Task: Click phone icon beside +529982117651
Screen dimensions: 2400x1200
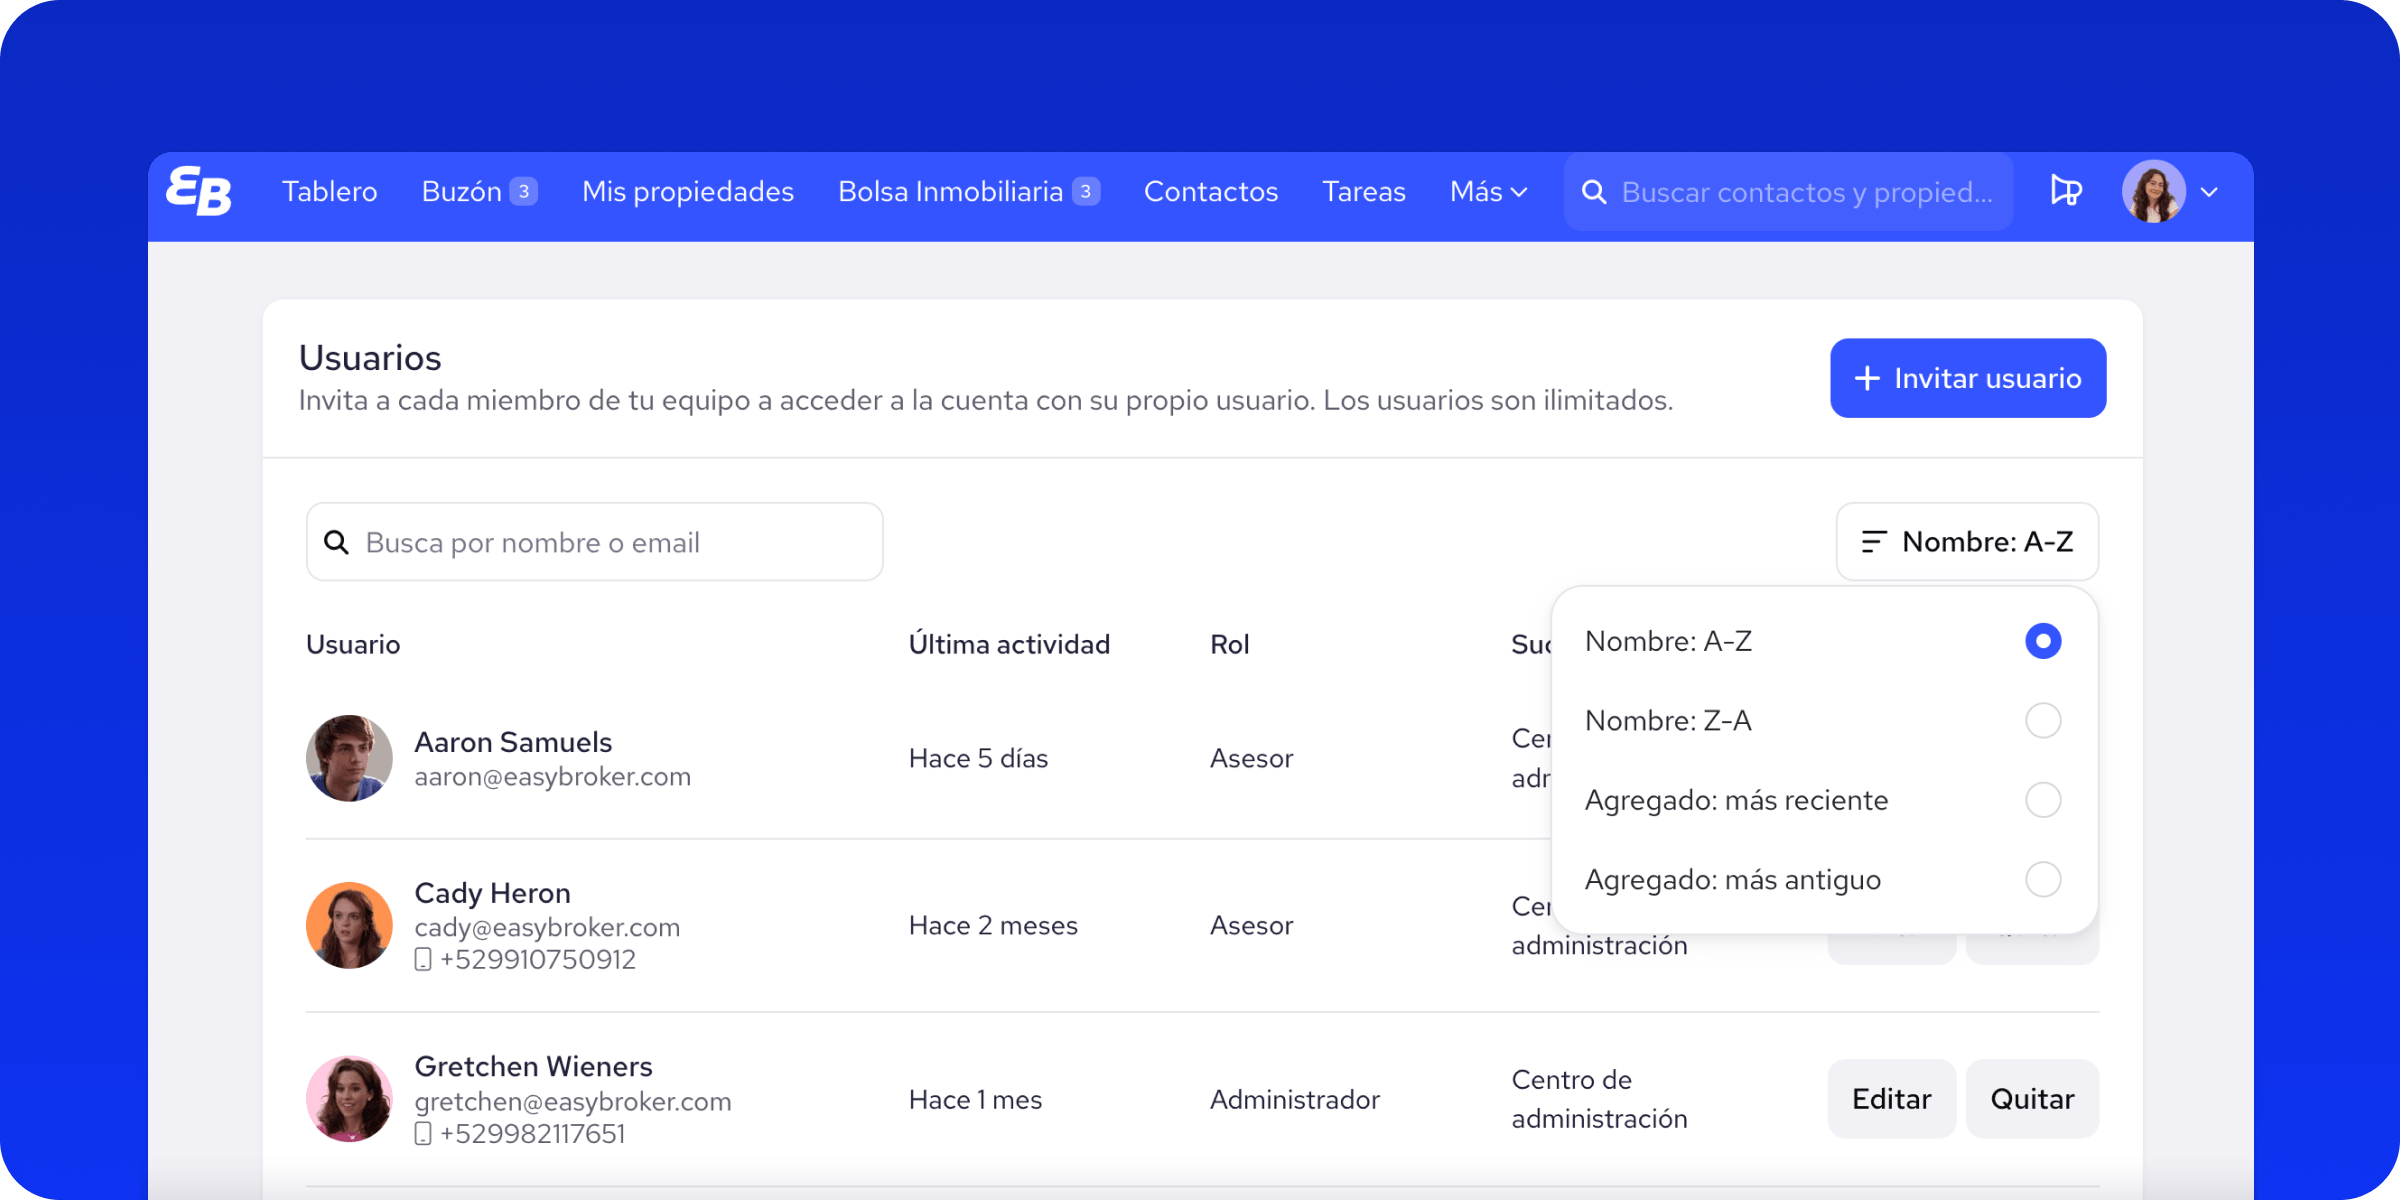Action: pyautogui.click(x=423, y=1134)
